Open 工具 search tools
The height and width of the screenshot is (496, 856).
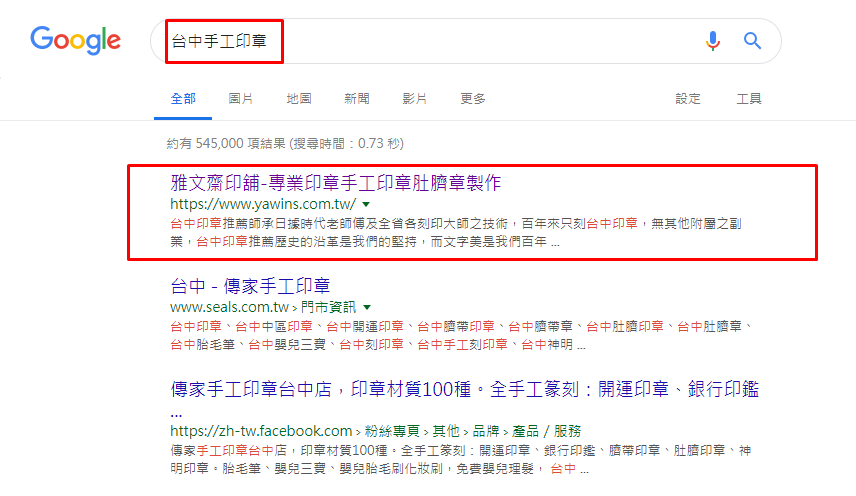coord(748,99)
